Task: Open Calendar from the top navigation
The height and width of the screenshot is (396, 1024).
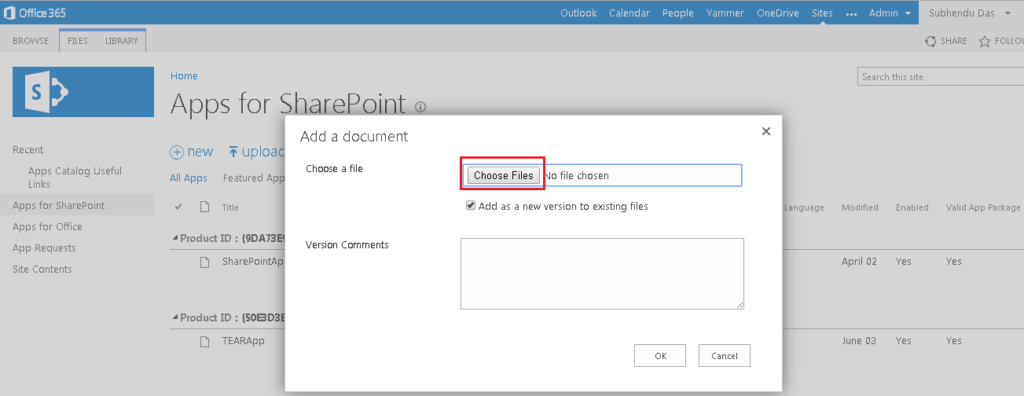Action: click(x=630, y=12)
